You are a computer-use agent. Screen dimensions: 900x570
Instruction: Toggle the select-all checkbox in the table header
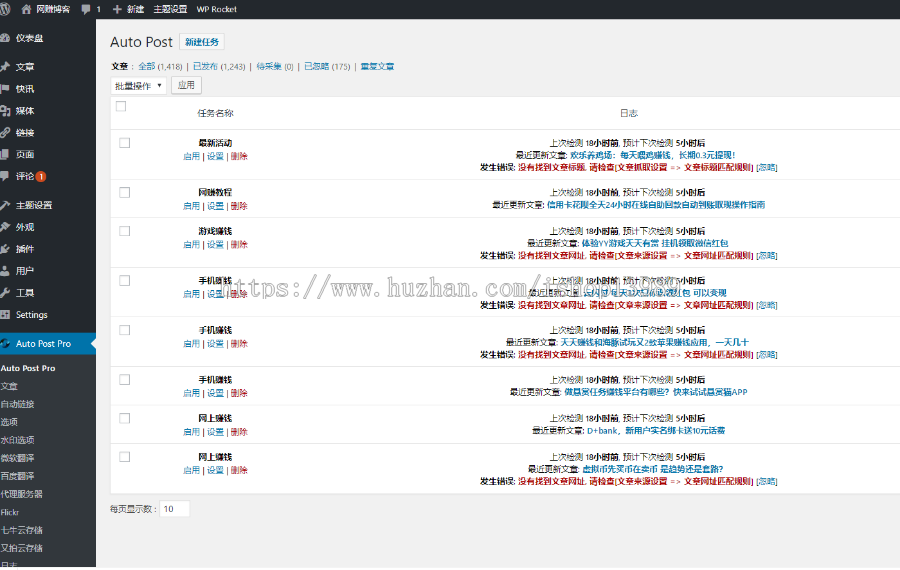[121, 106]
